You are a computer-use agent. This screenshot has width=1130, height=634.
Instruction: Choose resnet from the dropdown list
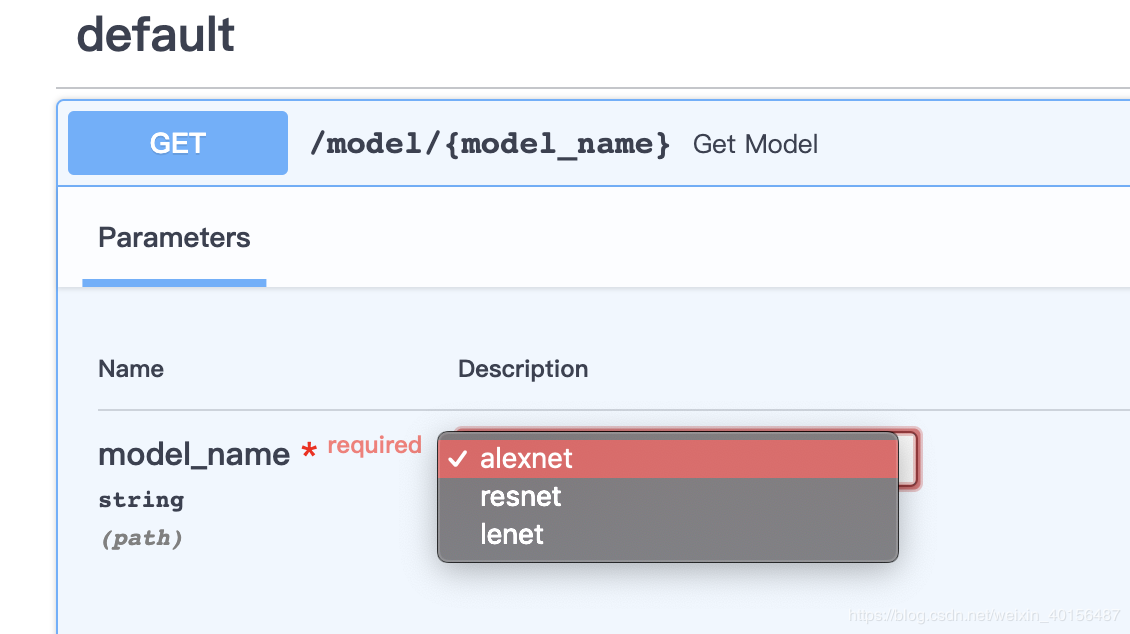pyautogui.click(x=521, y=497)
